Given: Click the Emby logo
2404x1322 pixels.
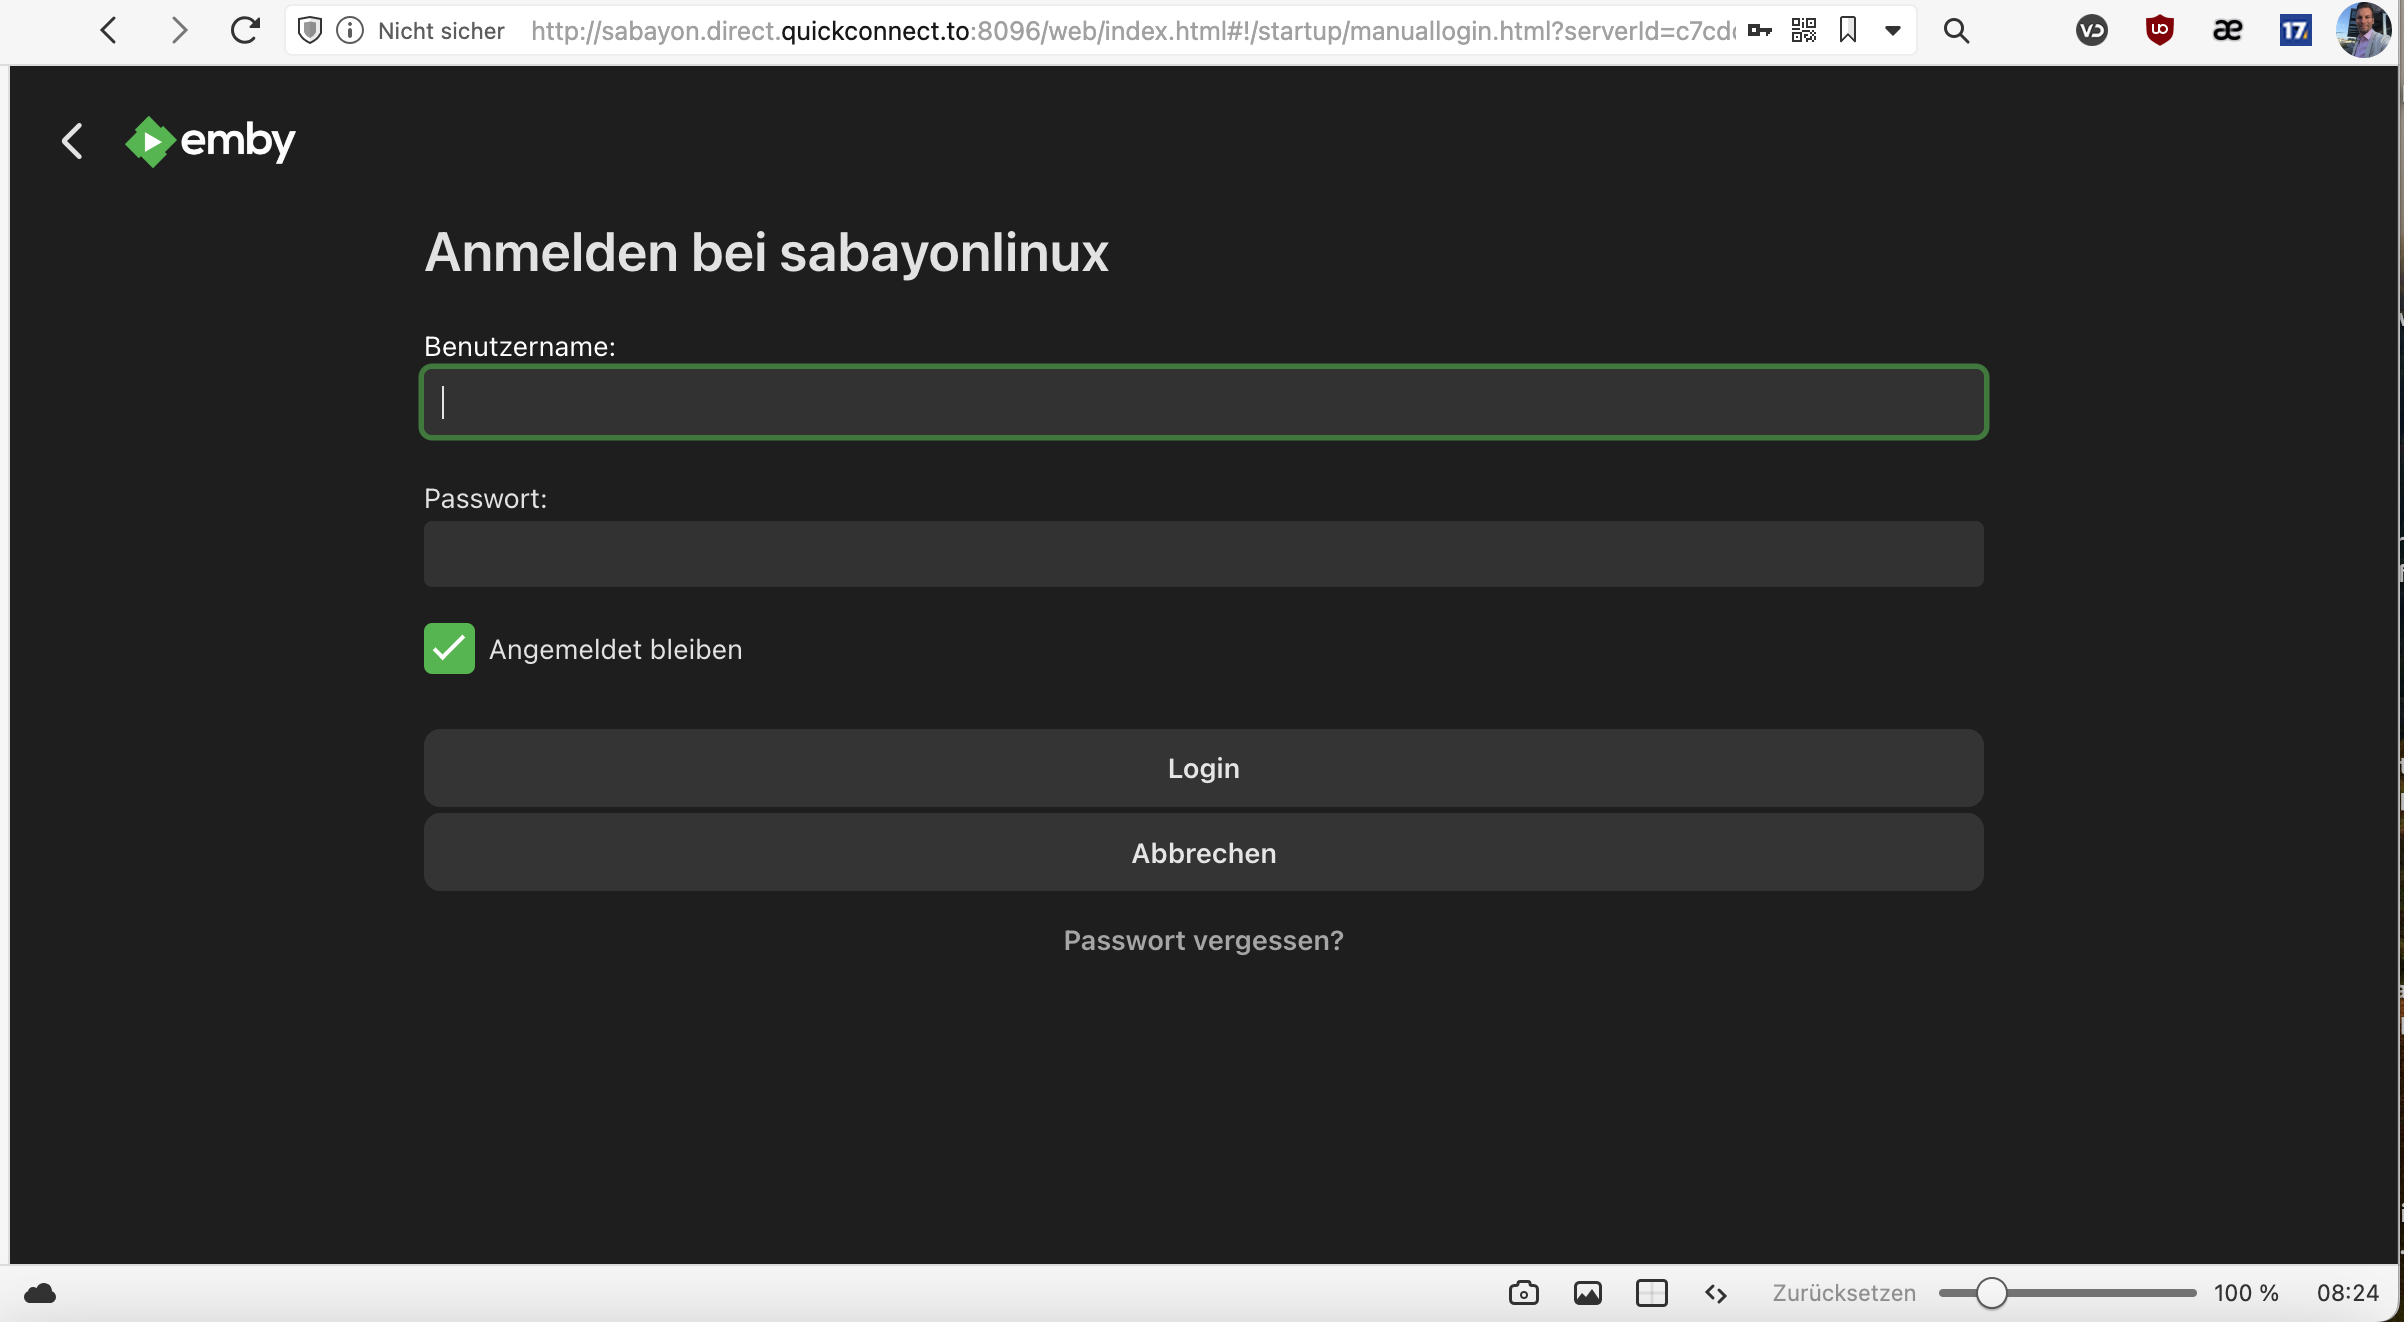Looking at the screenshot, I should pyautogui.click(x=211, y=141).
